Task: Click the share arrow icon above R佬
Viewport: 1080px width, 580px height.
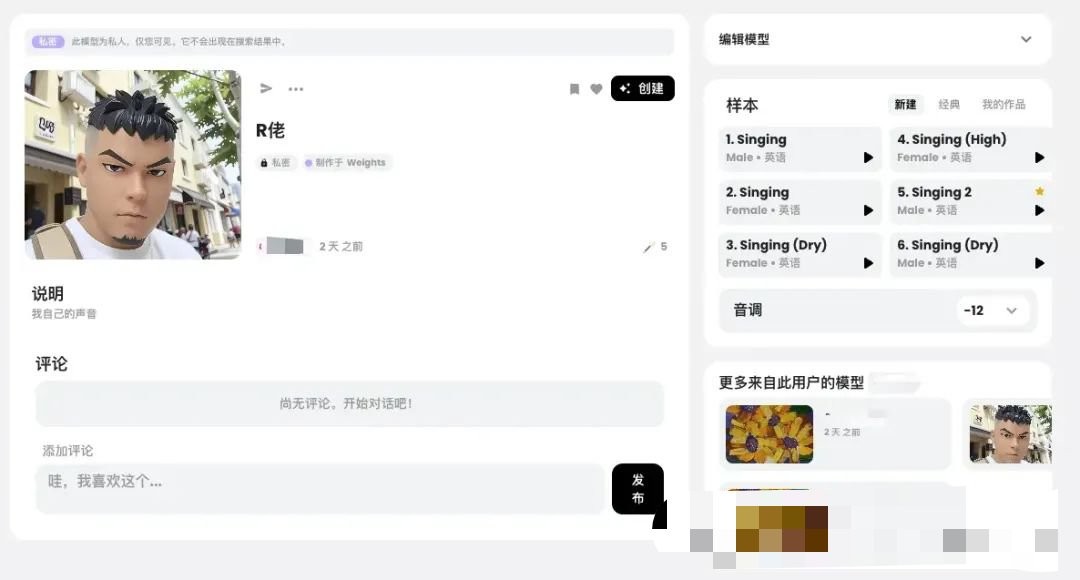Action: pos(266,88)
